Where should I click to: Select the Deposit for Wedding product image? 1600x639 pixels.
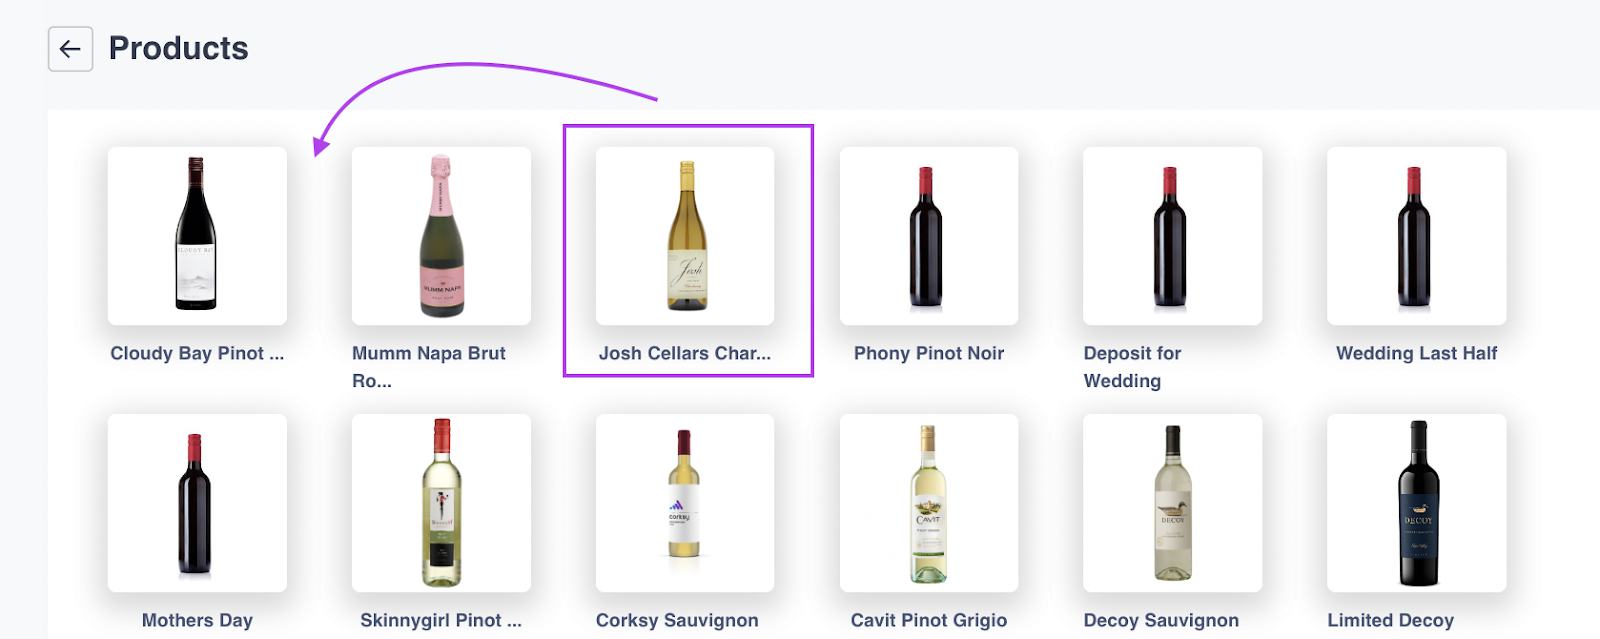[x=1172, y=236]
